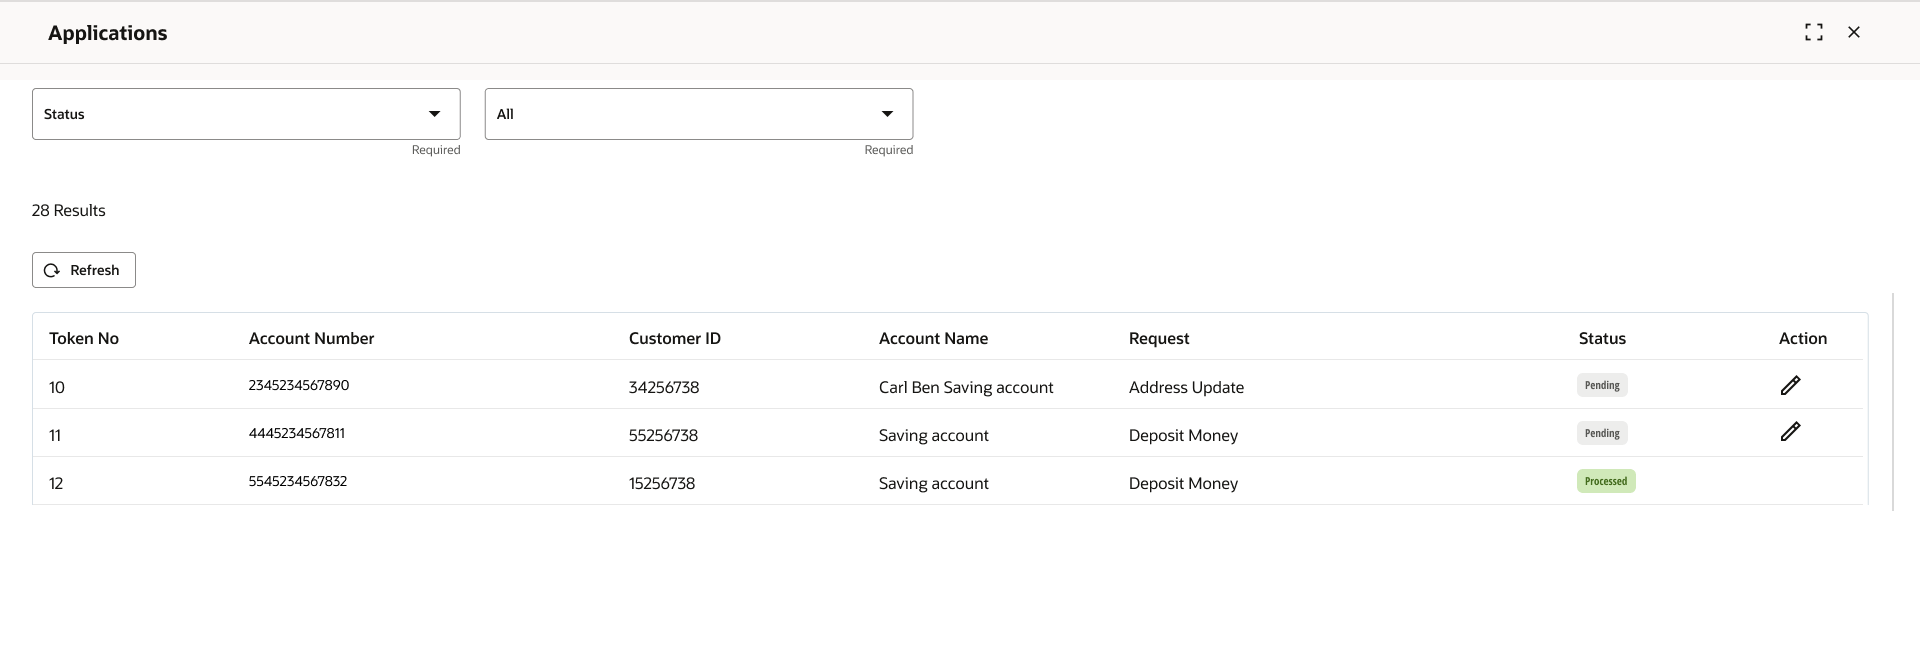Click the Applications panel title
Screen dimensions: 1920x654
click(x=107, y=33)
